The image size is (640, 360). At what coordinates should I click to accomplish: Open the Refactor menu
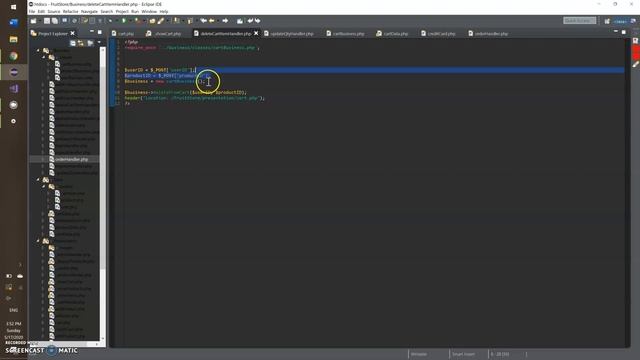[x=70, y=12]
